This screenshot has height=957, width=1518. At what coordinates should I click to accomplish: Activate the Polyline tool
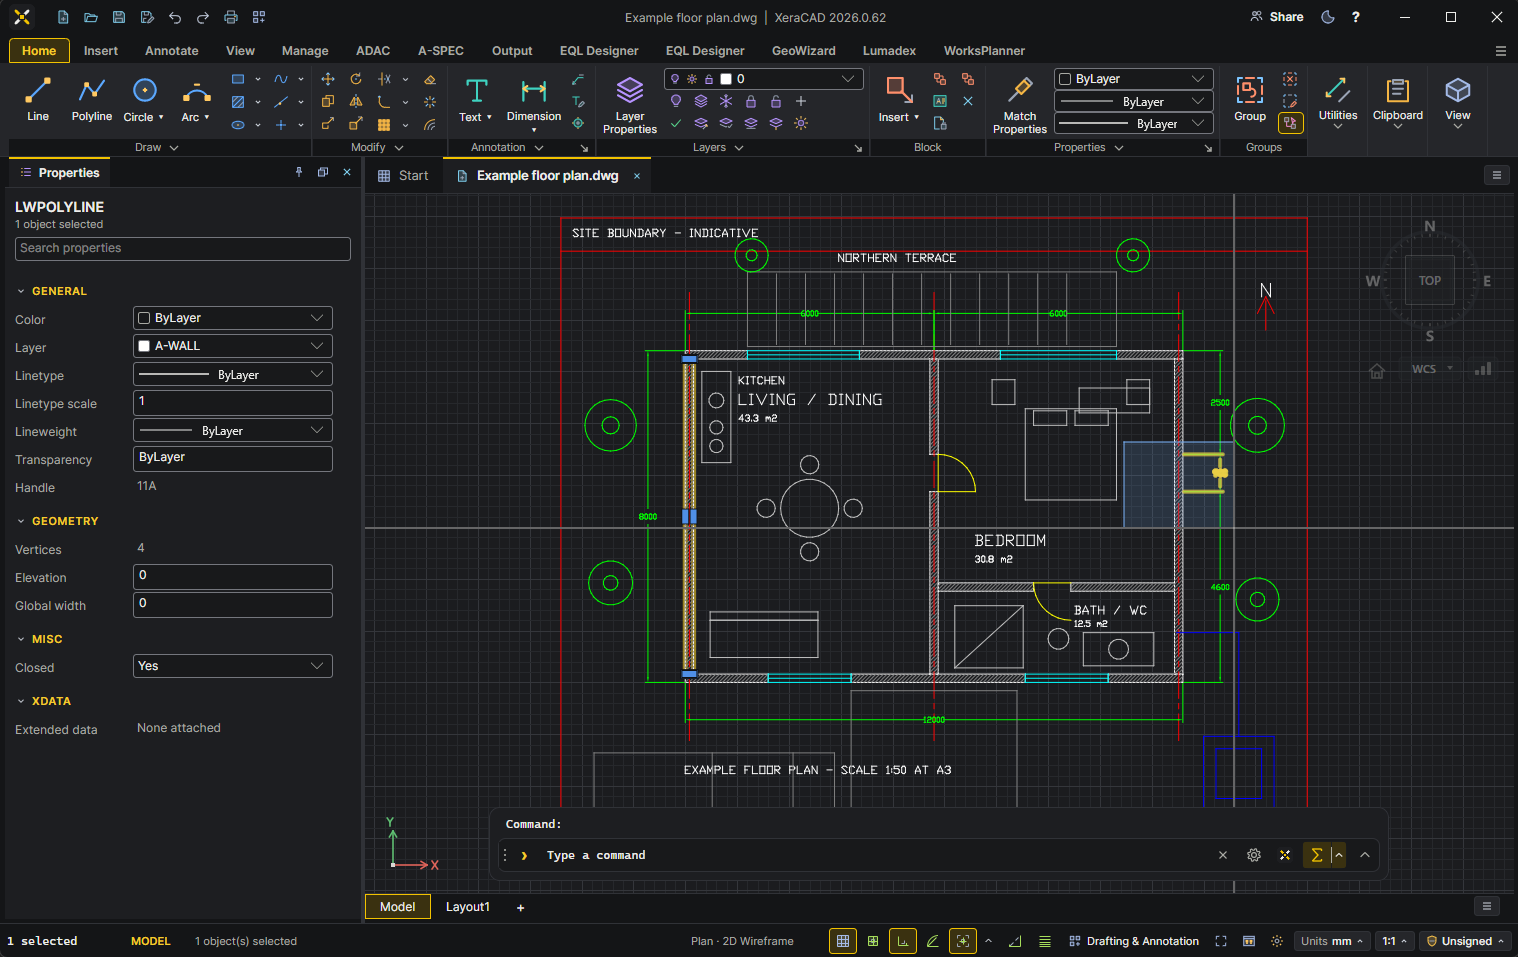(92, 99)
